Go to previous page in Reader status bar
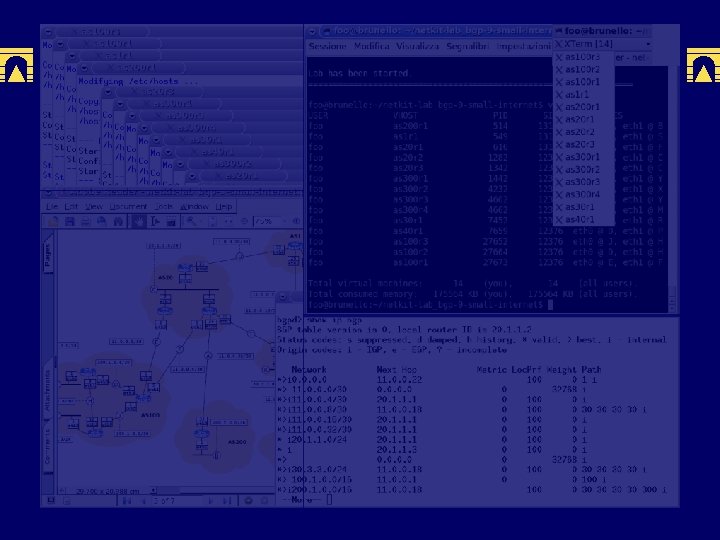Image resolution: width=720 pixels, height=540 pixels. [144, 501]
